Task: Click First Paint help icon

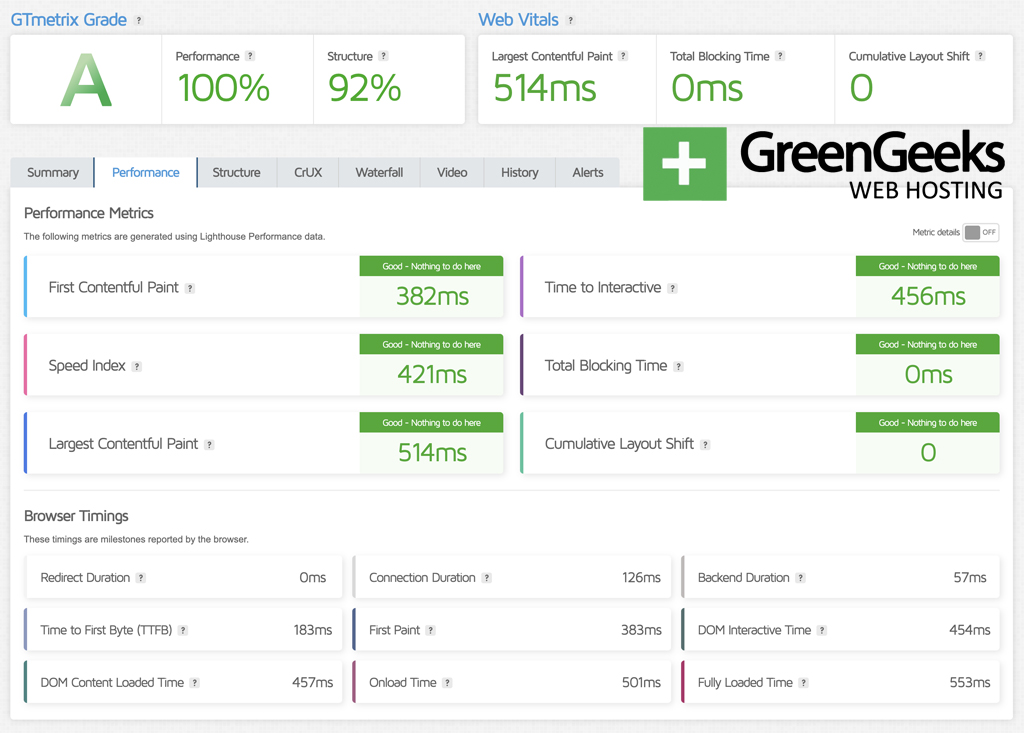Action: click(x=430, y=630)
